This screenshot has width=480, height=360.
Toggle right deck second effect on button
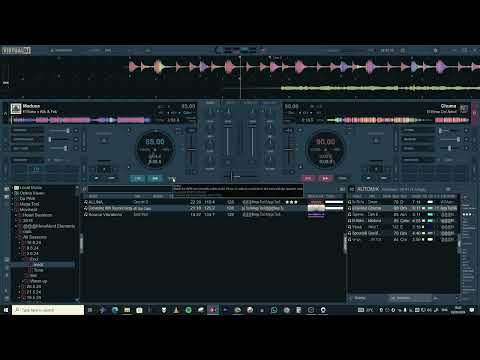tap(466, 139)
